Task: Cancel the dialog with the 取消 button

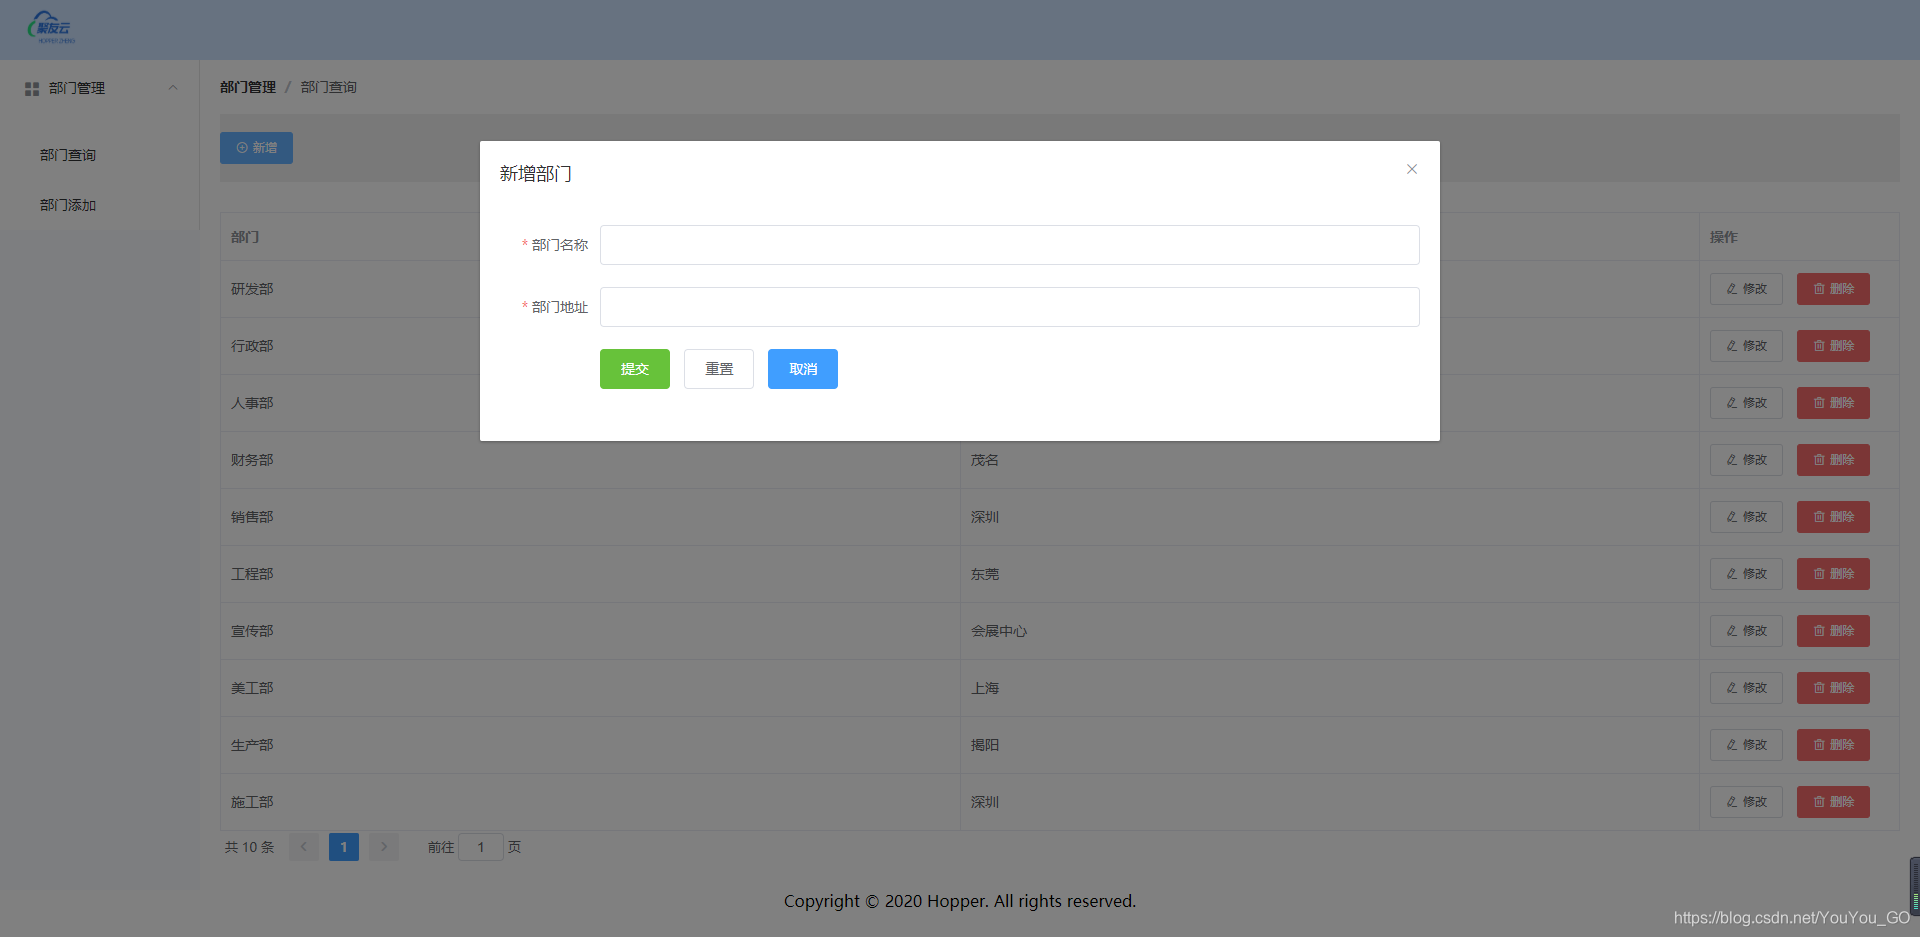Action: [802, 368]
